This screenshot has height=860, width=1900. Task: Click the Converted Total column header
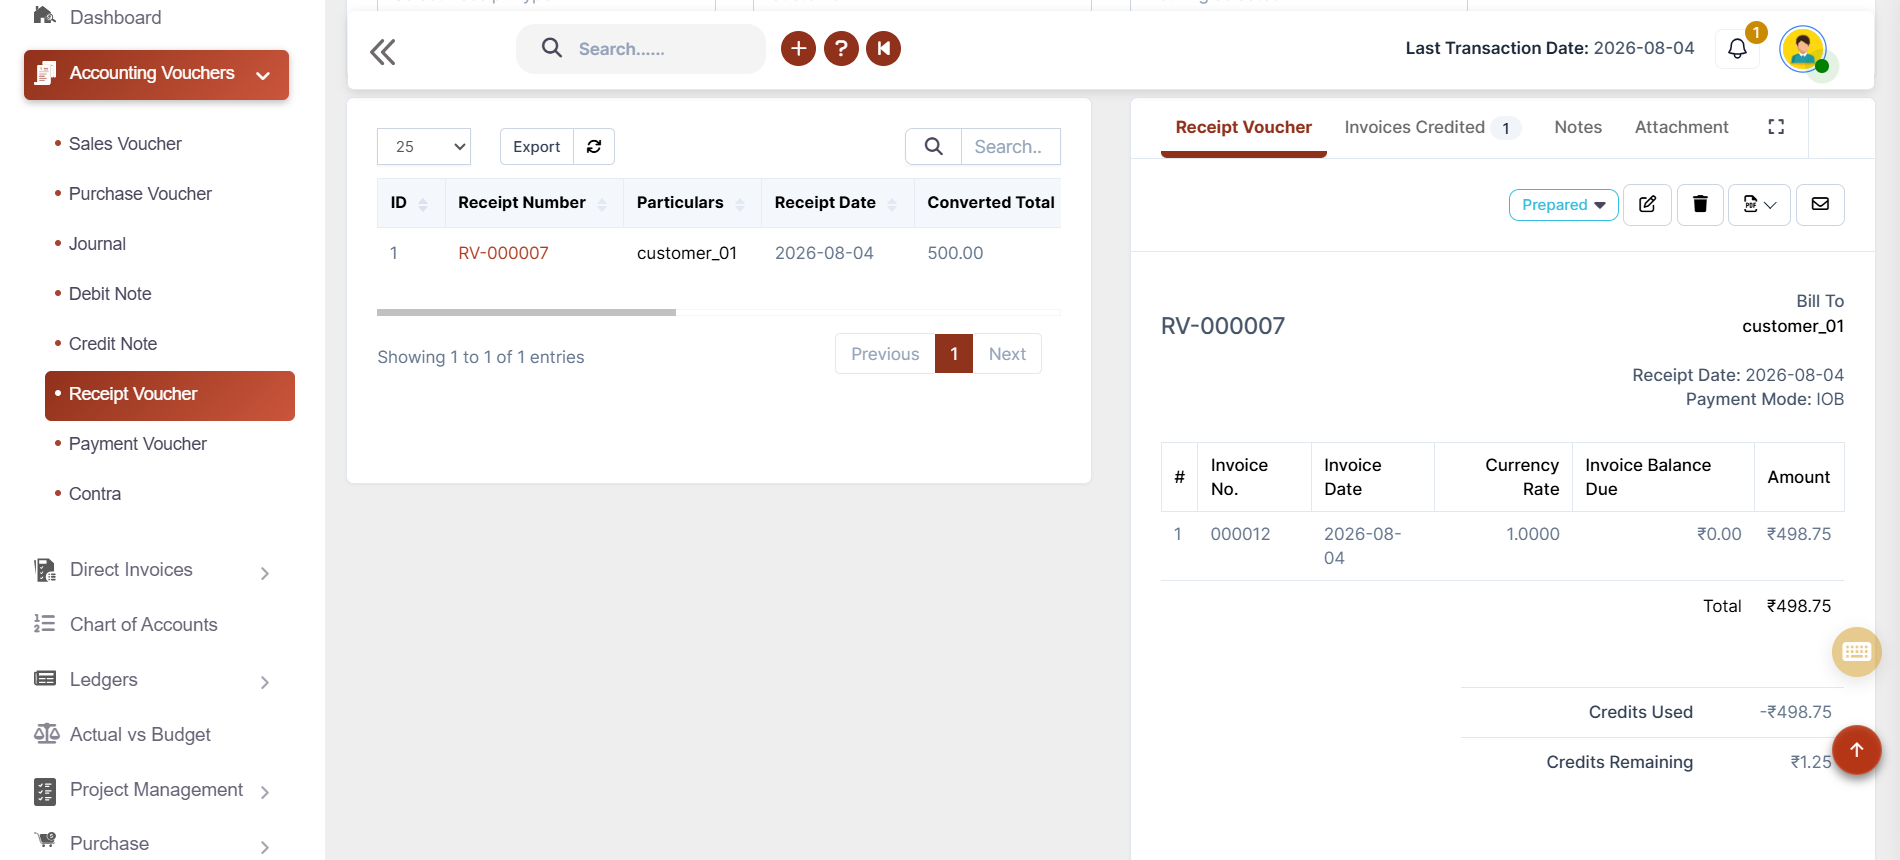pyautogui.click(x=990, y=203)
